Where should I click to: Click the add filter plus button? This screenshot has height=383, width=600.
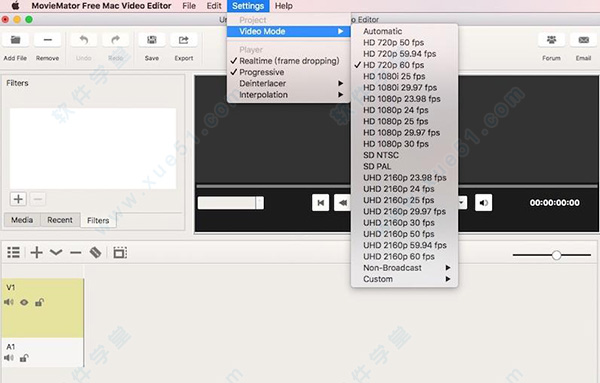point(18,199)
